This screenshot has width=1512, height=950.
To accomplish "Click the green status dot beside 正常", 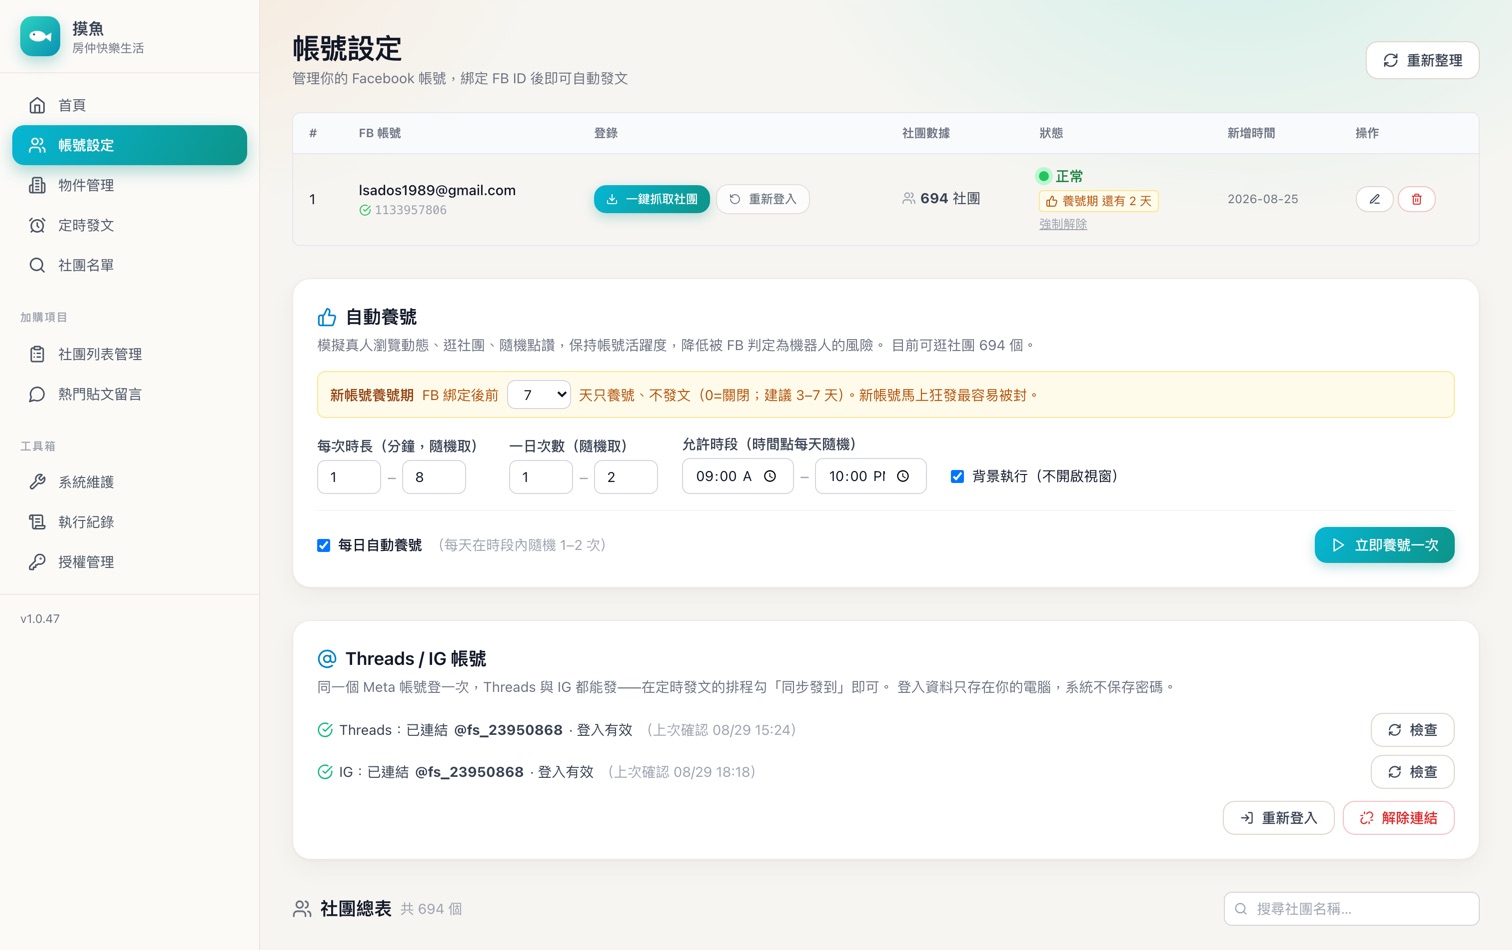I will click(x=1044, y=176).
